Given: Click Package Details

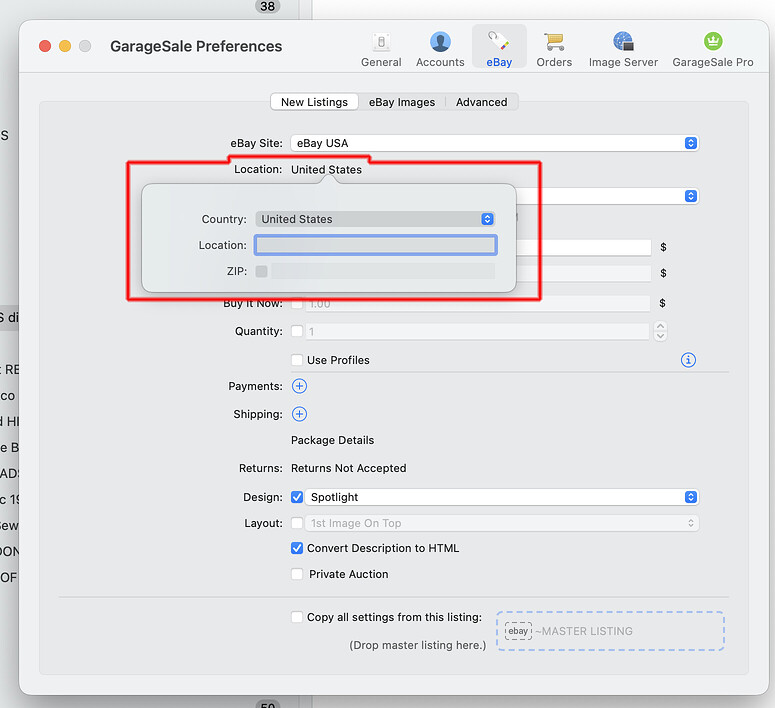Looking at the screenshot, I should pos(332,440).
